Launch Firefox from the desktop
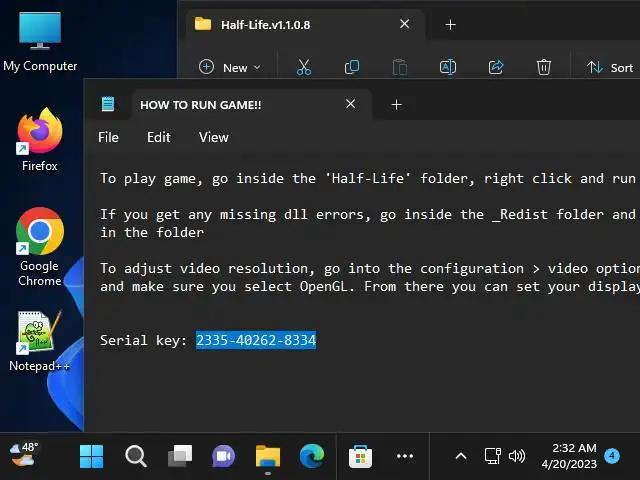640x480 pixels. click(40, 139)
